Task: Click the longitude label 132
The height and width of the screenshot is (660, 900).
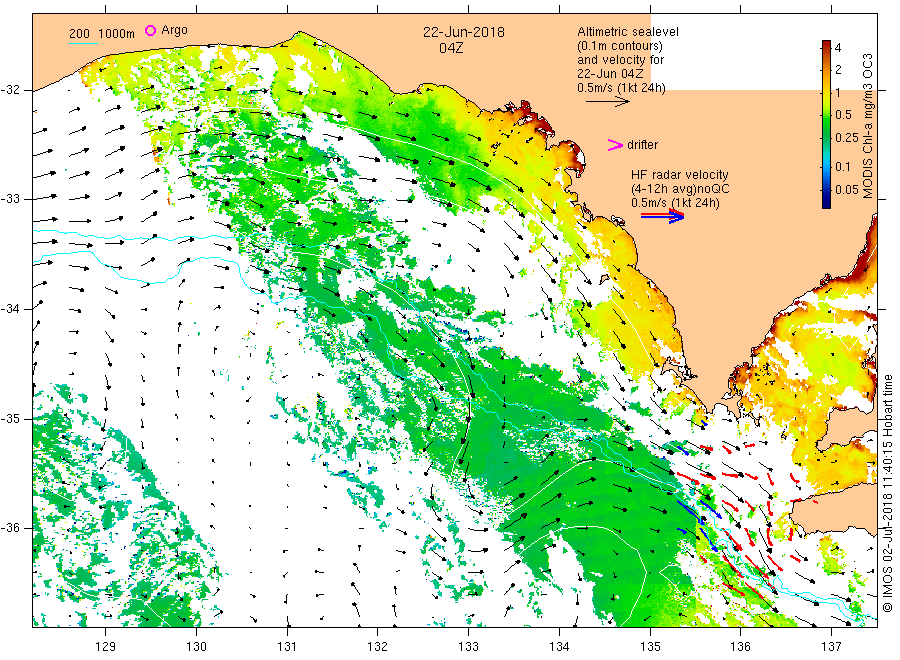Action: [x=378, y=646]
